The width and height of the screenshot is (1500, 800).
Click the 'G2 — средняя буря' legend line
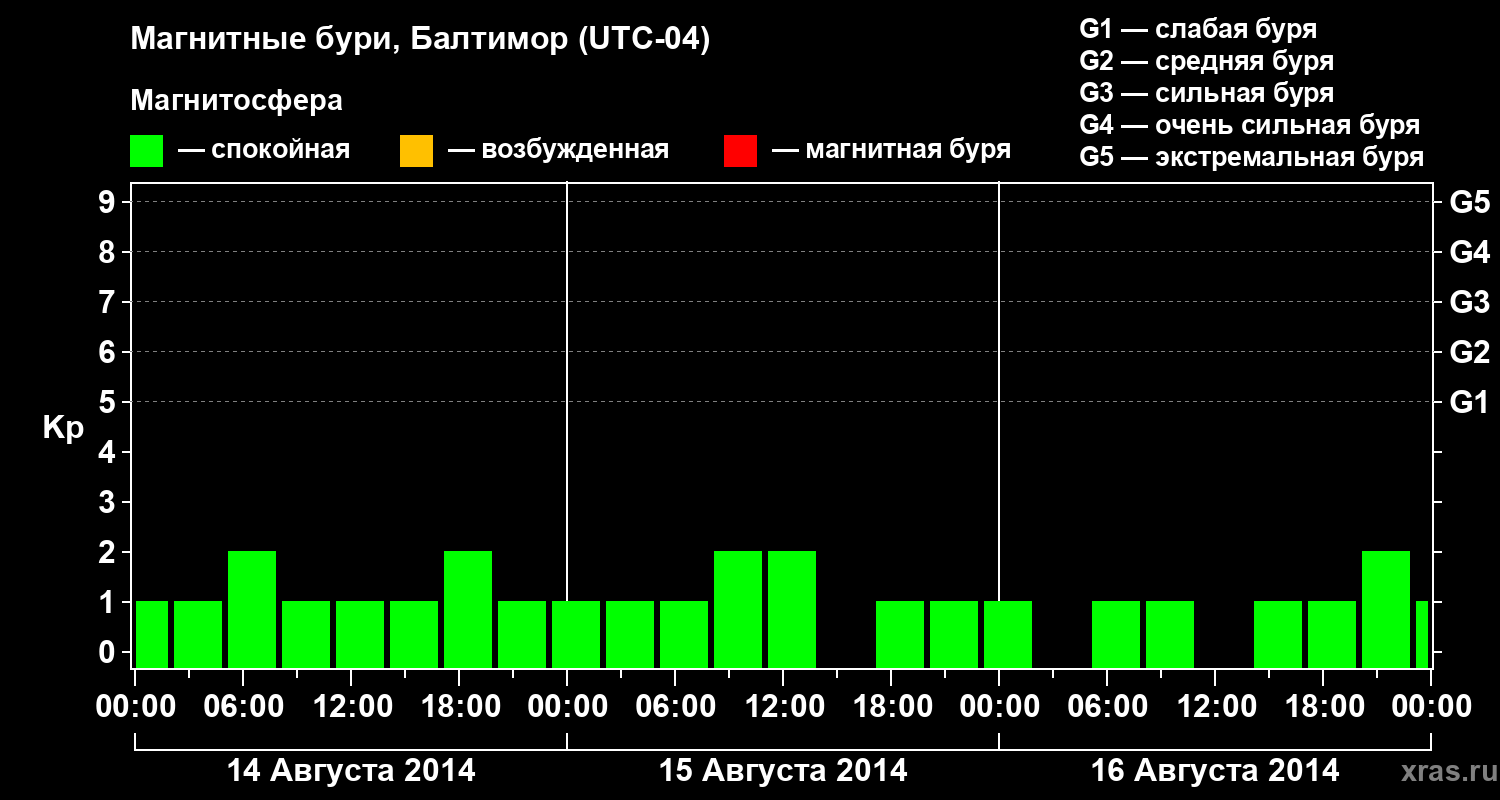pyautogui.click(x=1206, y=61)
